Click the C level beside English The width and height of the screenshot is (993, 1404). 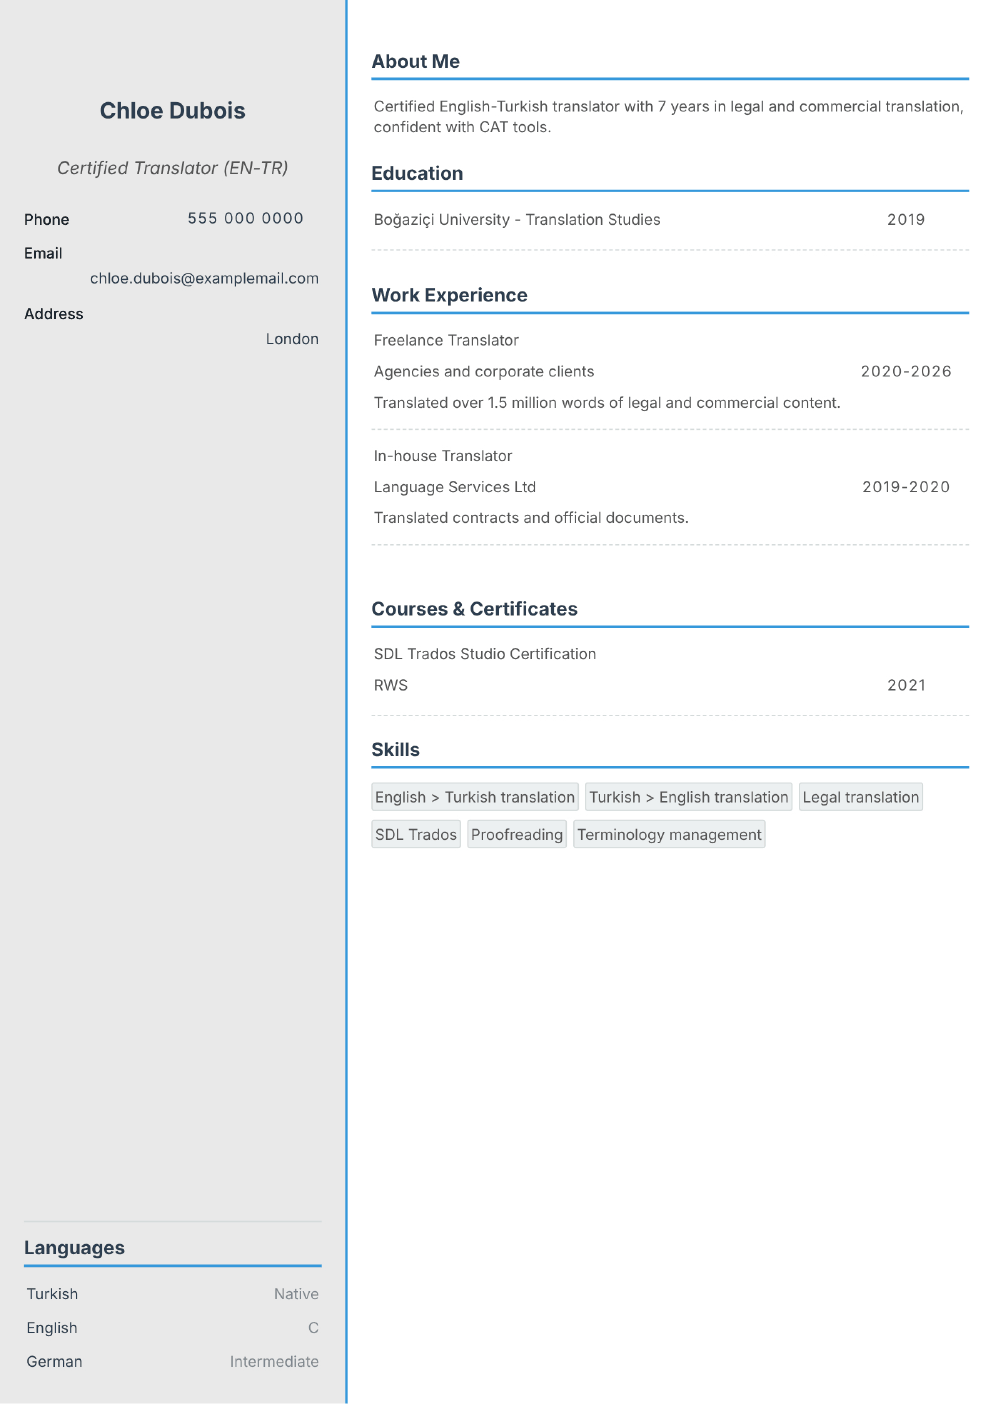point(313,1328)
